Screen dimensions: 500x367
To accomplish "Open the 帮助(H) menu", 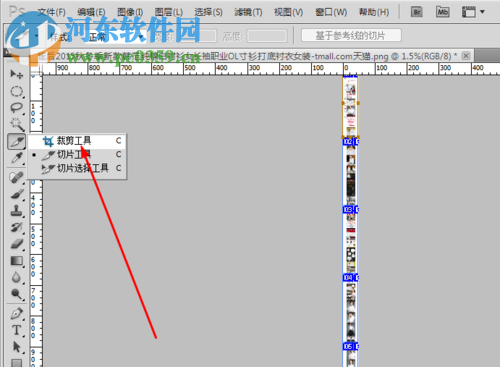I will click(x=374, y=12).
